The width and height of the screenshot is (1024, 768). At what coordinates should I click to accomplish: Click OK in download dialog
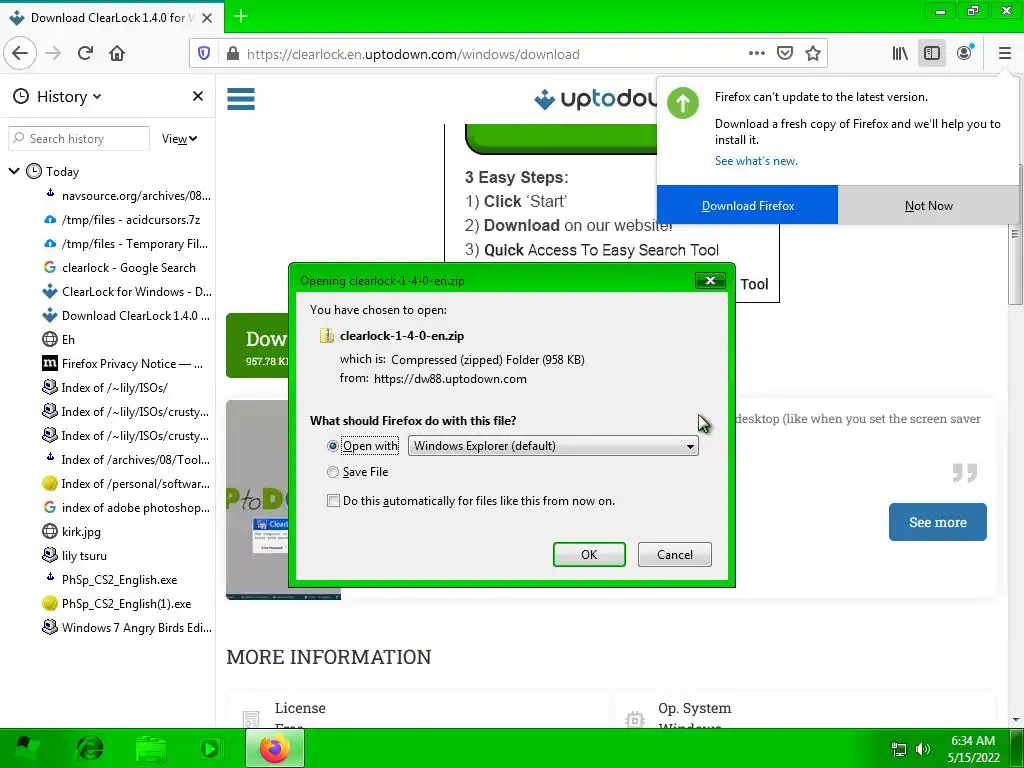coord(589,554)
